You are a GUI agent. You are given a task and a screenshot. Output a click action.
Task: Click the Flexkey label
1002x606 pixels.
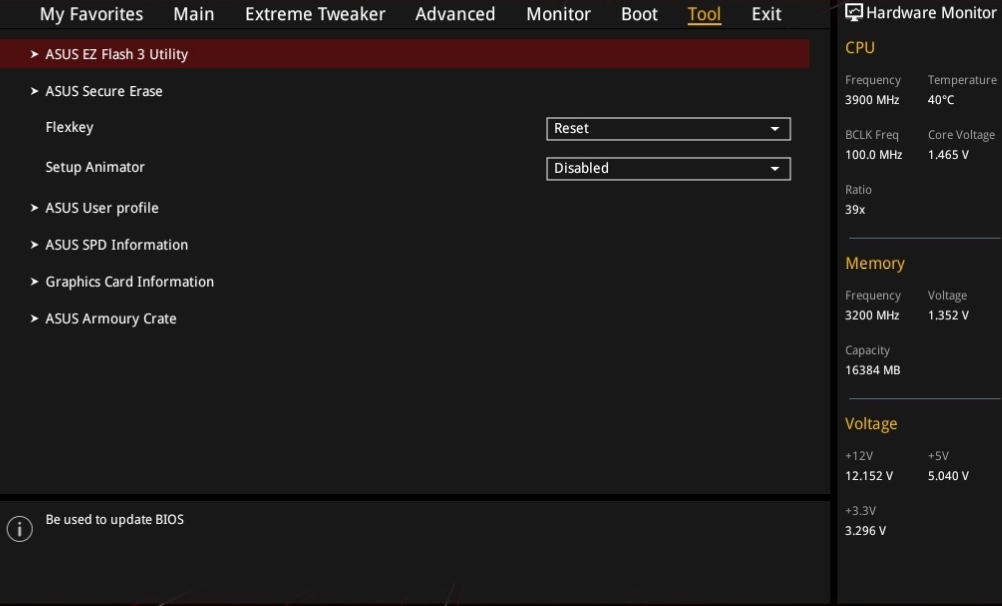(69, 127)
